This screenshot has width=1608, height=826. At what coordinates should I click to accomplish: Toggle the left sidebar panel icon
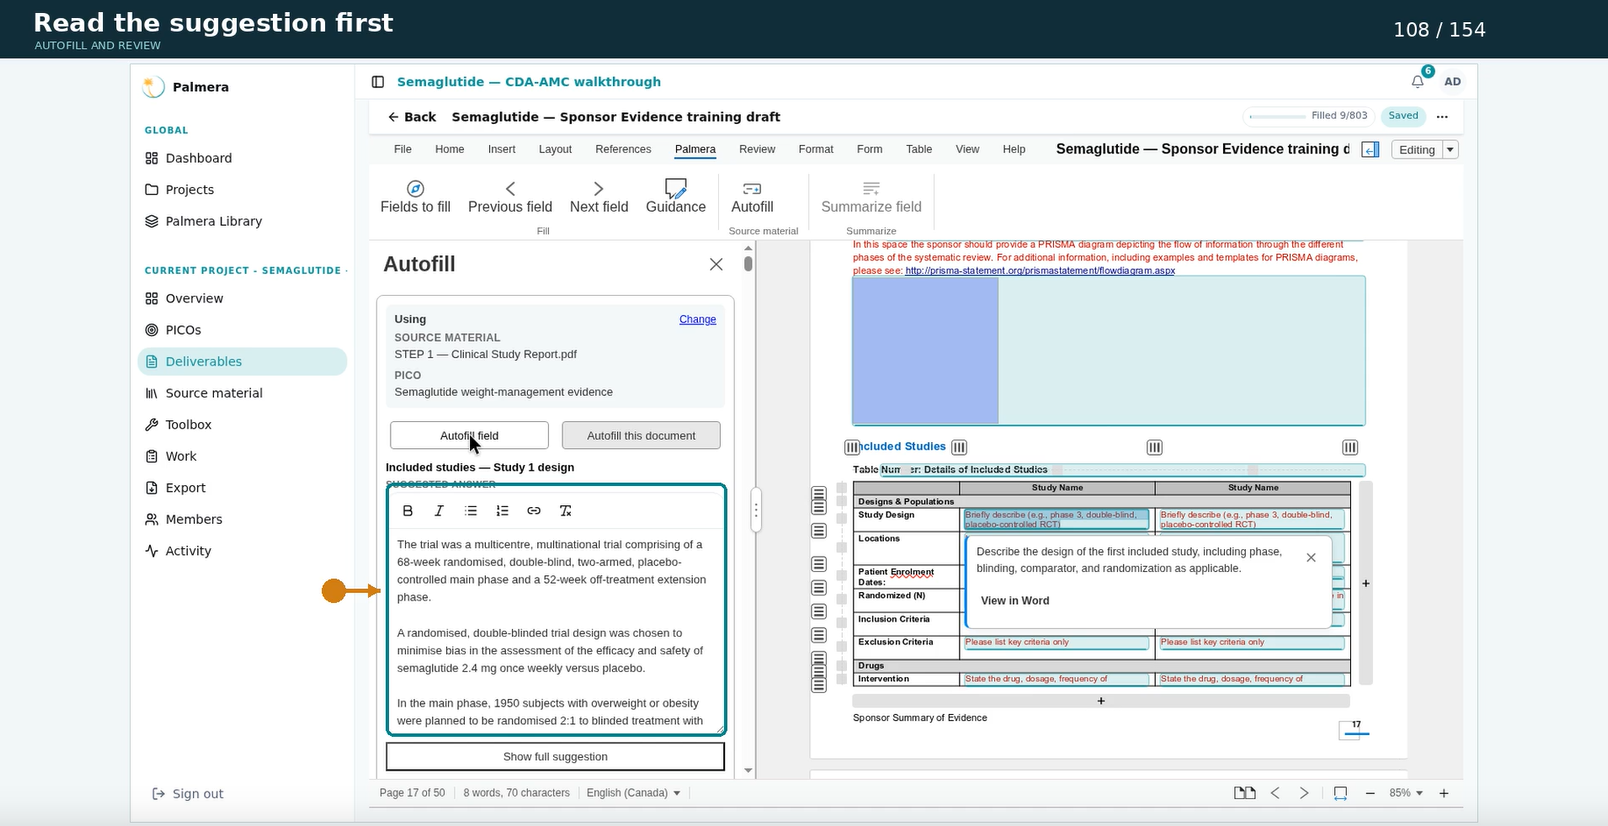378,82
